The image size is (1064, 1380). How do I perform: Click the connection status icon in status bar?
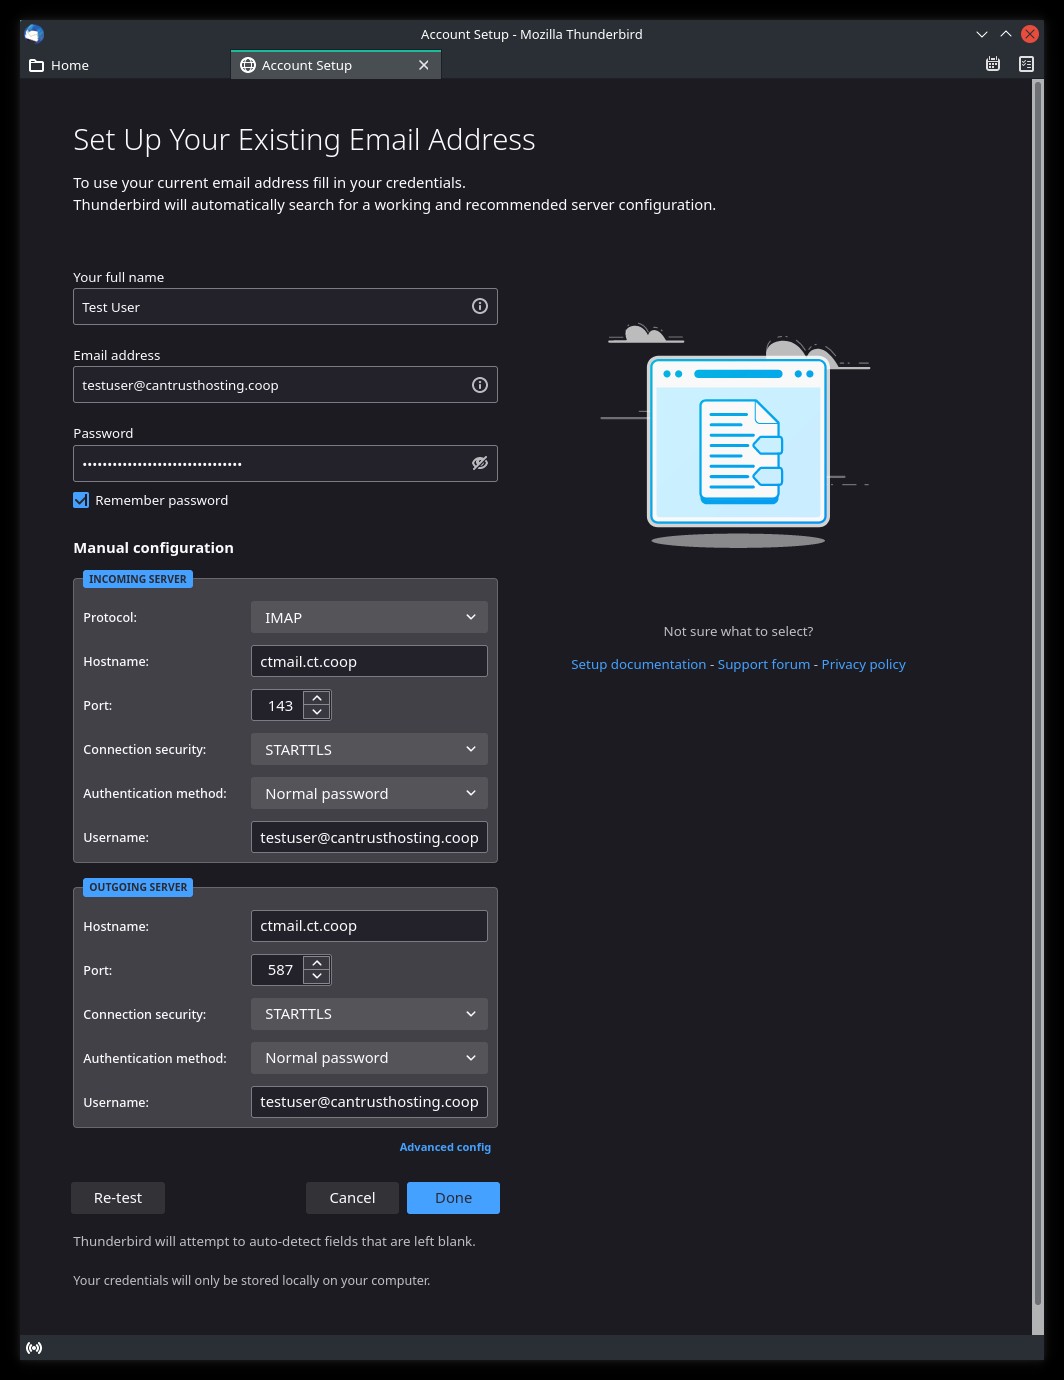34,1348
